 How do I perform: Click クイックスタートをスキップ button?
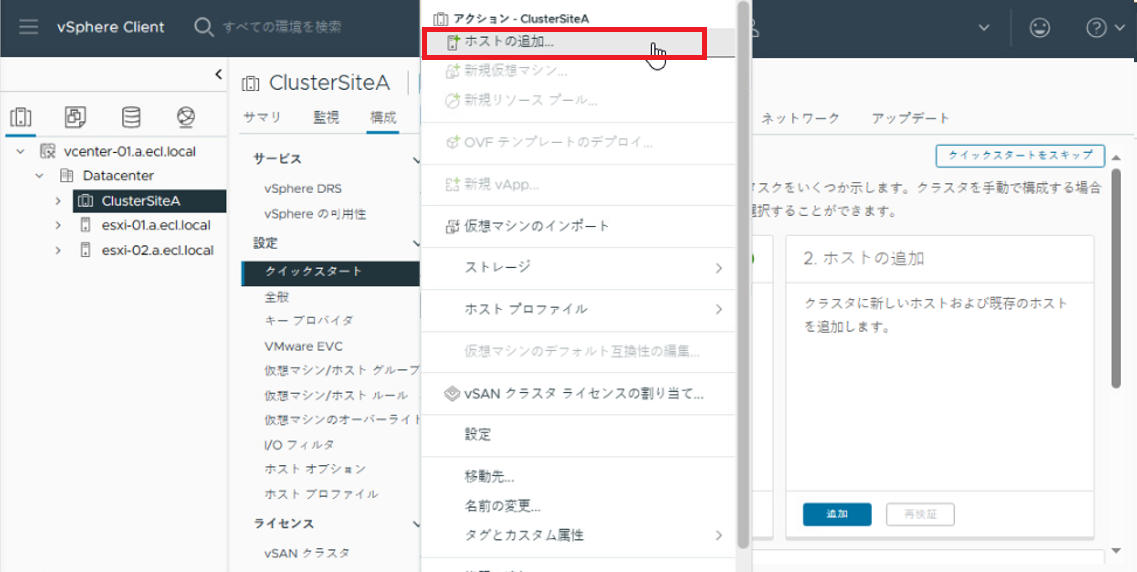1020,156
